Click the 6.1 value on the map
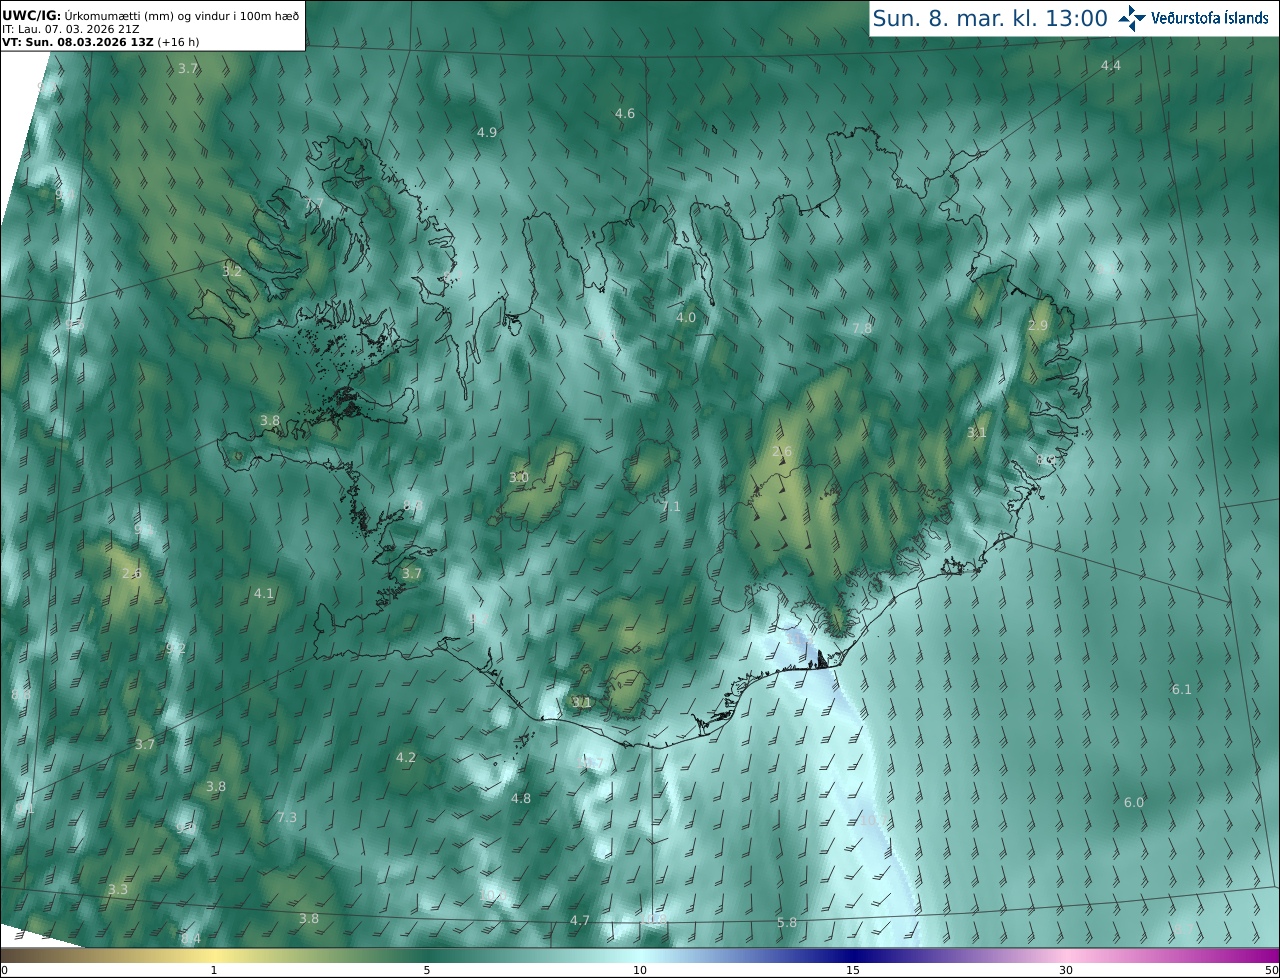 [x=1182, y=689]
